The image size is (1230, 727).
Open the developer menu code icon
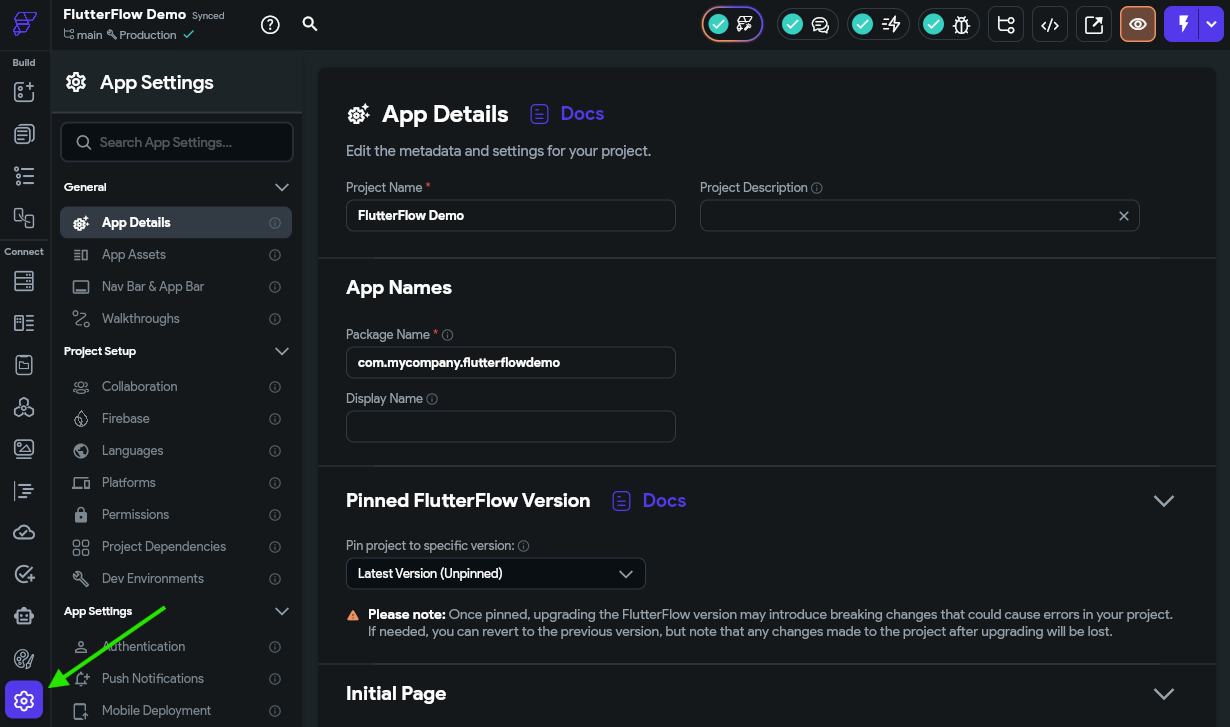coord(1050,25)
